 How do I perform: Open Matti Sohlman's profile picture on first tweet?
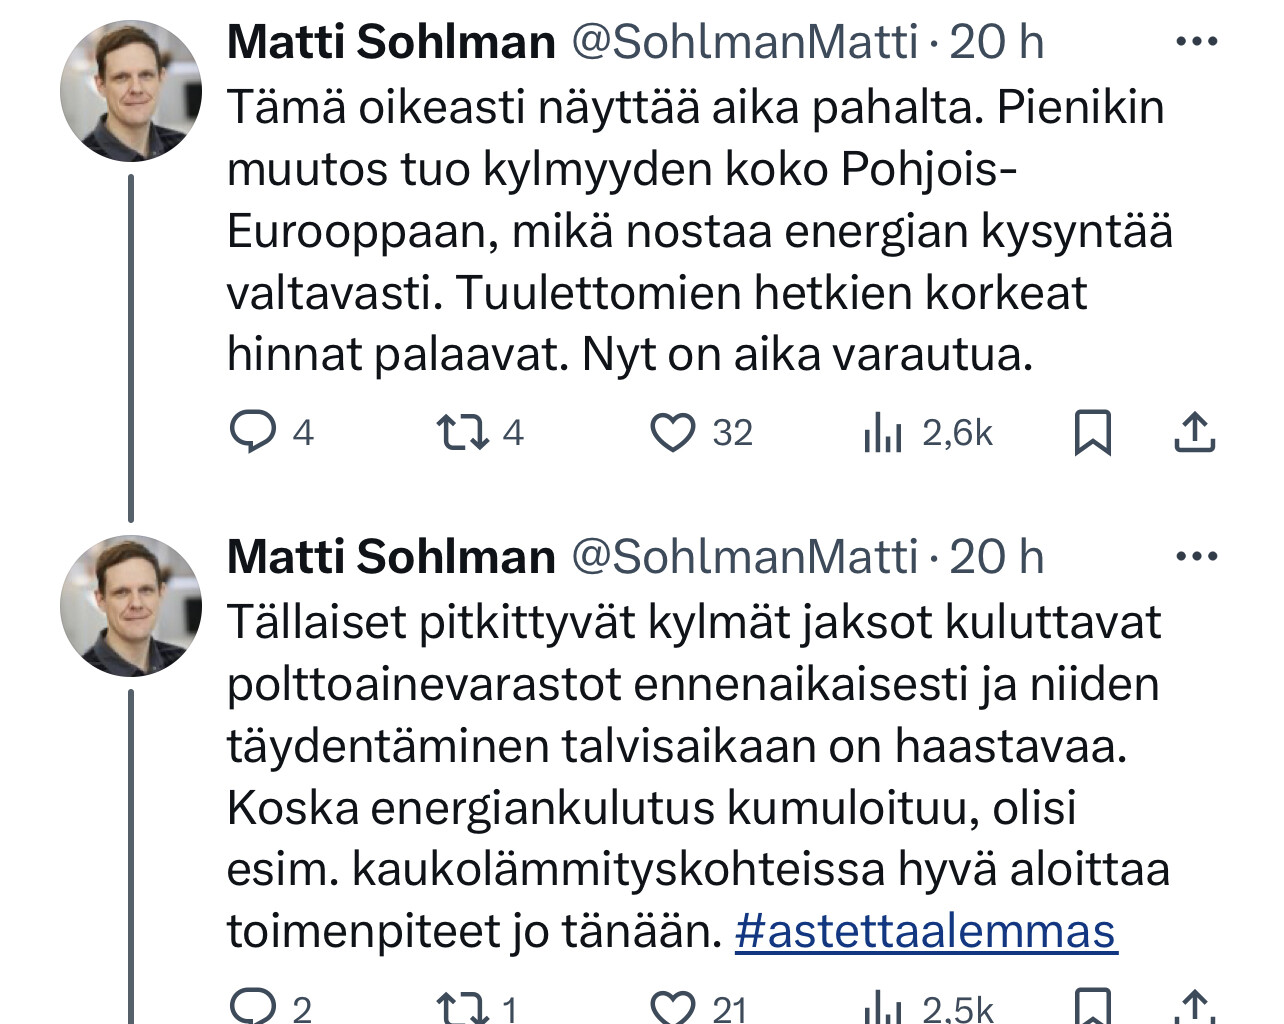[131, 91]
